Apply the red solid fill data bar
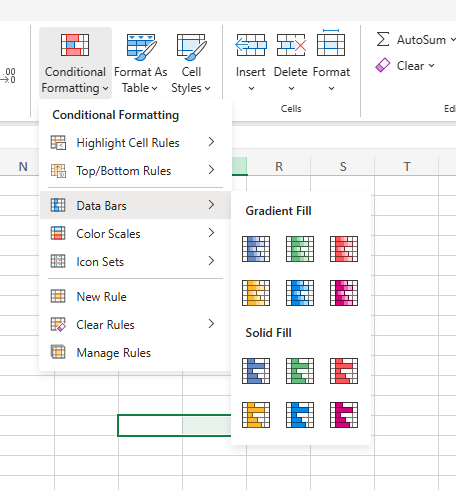 point(344,371)
